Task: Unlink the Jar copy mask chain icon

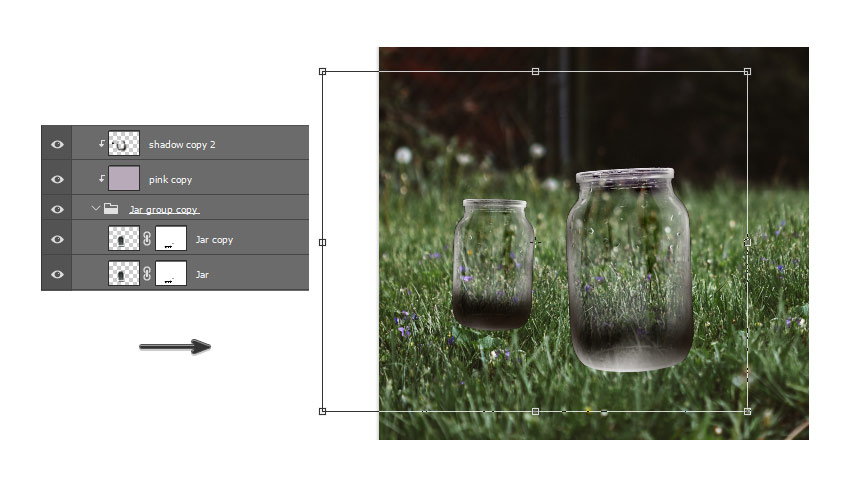Action: 147,238
